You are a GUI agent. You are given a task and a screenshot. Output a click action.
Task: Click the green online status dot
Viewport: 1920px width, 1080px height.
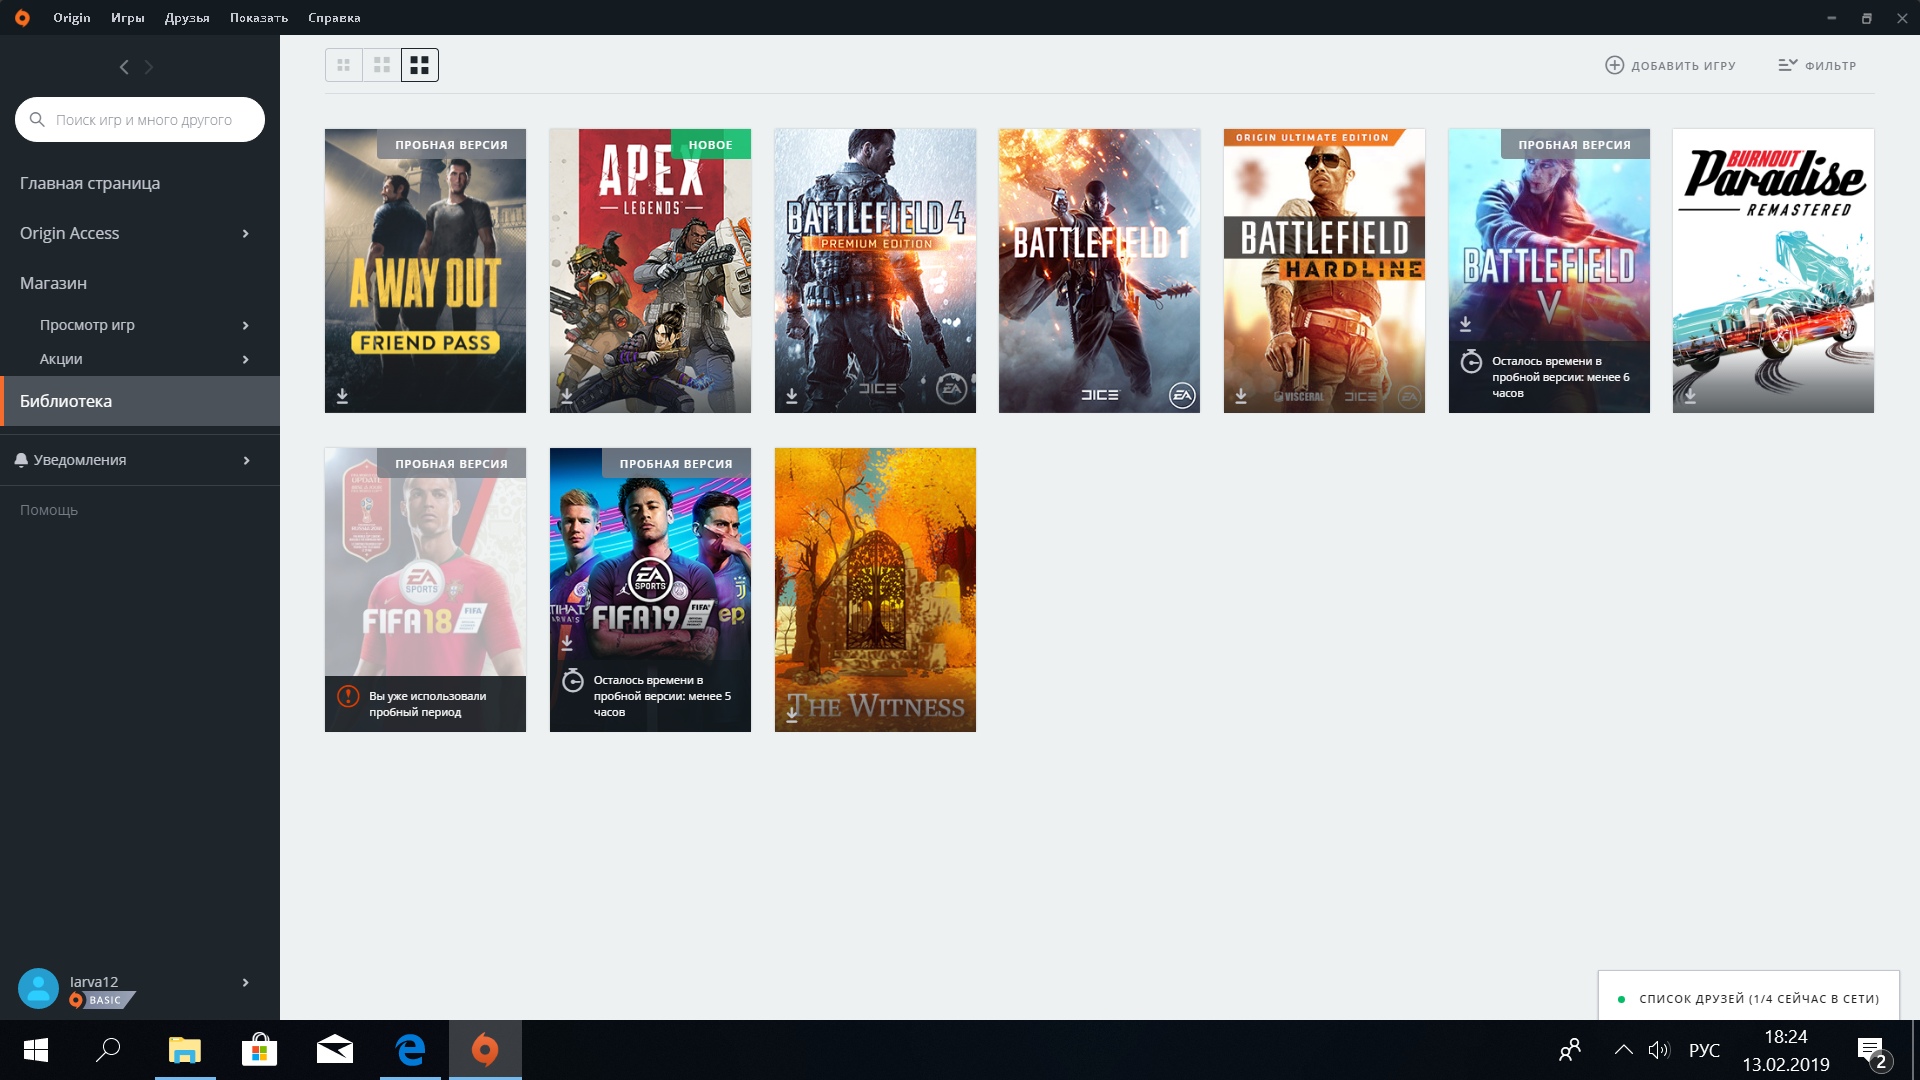1621,999
